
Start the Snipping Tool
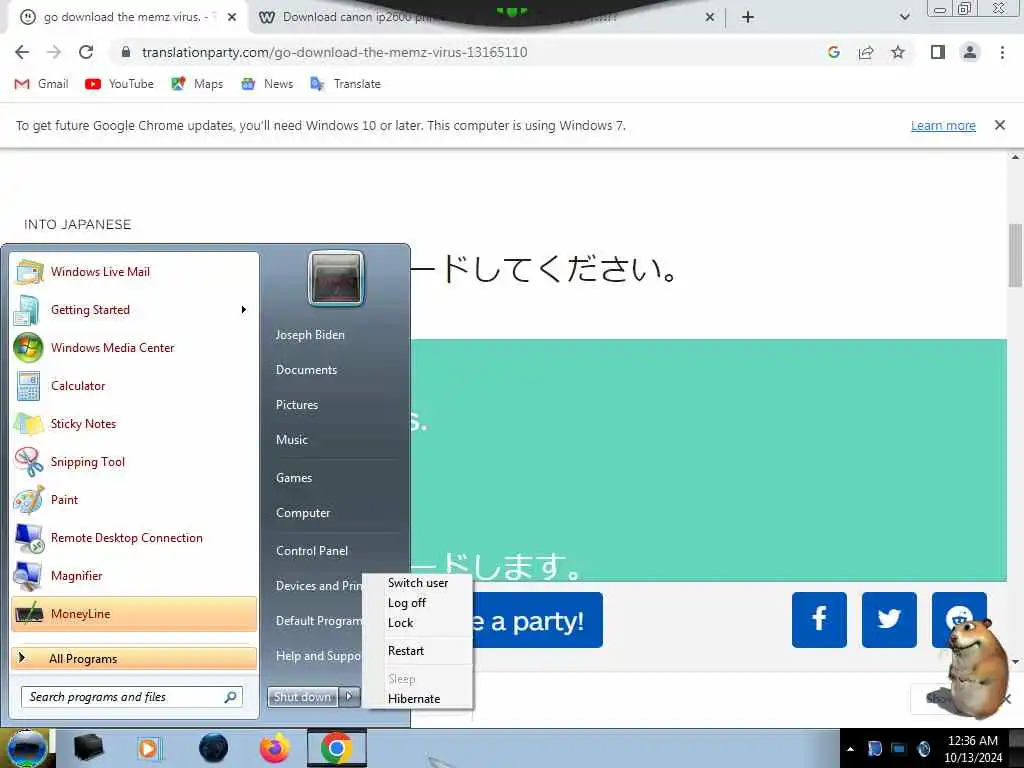pos(134,462)
